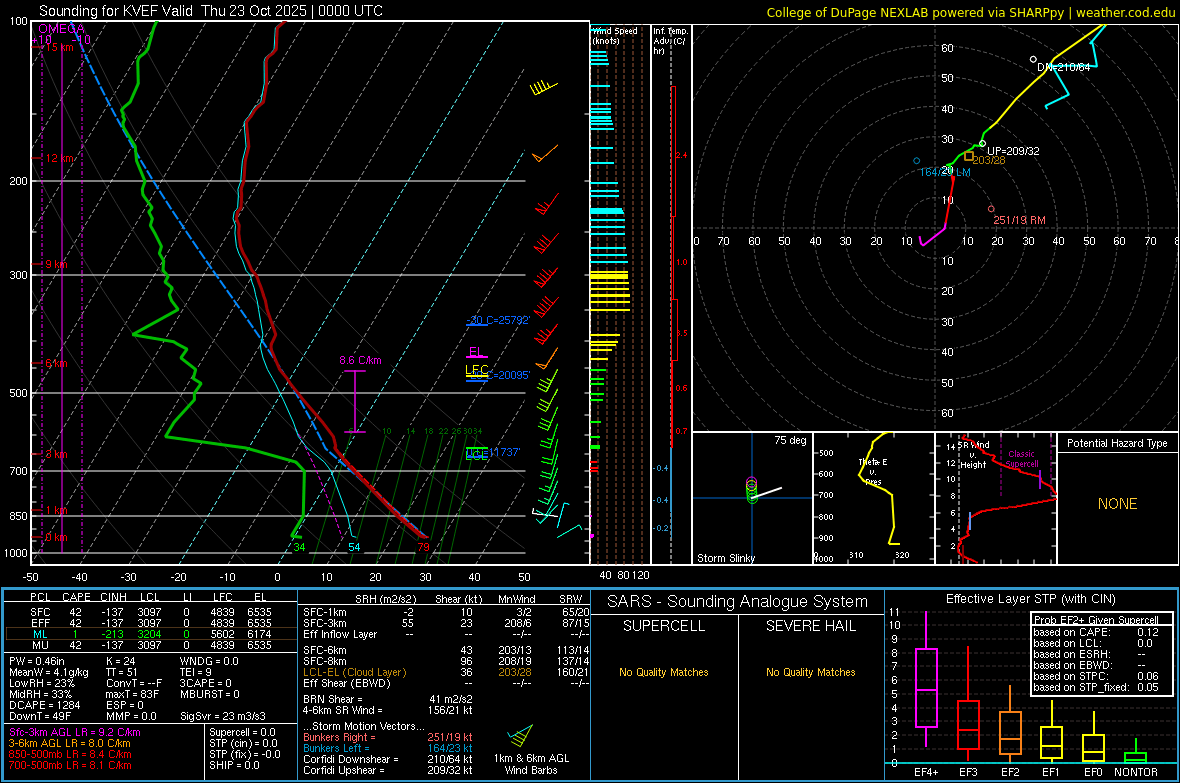This screenshot has width=1180, height=783.
Task: Click the 'Corfidi Downshear = 210/64 kt' row
Action: click(x=388, y=759)
